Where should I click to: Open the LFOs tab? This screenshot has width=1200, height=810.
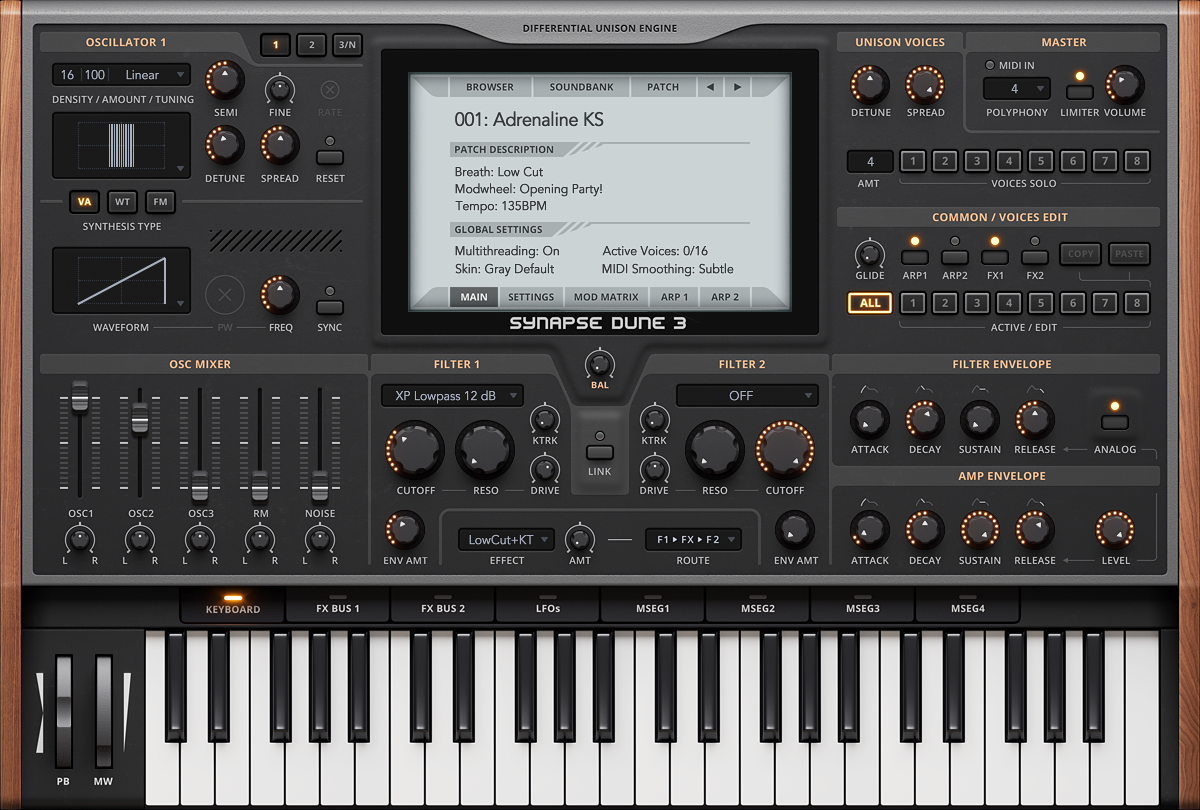(x=548, y=608)
